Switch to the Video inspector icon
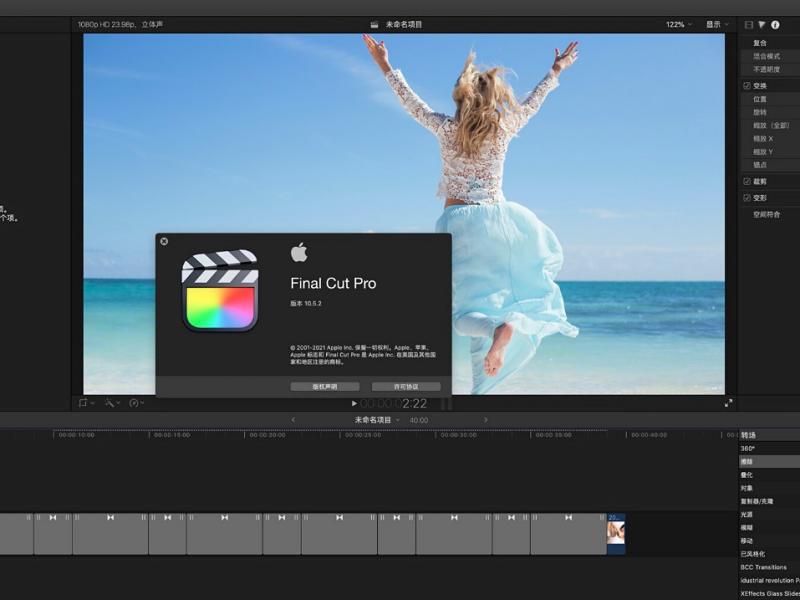Viewport: 800px width, 600px height. coord(748,24)
